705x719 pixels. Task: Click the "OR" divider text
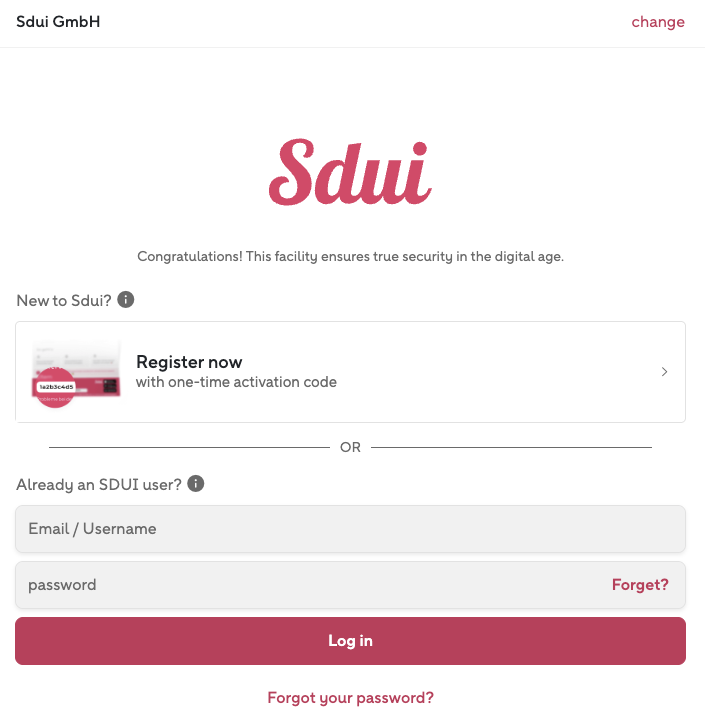tap(350, 447)
